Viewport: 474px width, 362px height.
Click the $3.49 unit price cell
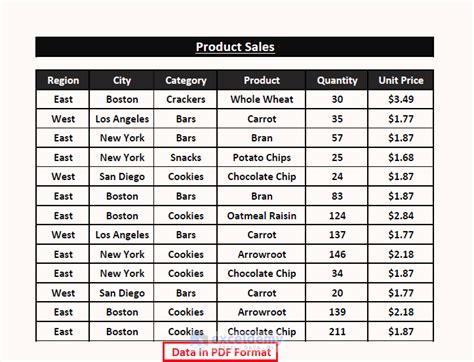click(x=401, y=99)
